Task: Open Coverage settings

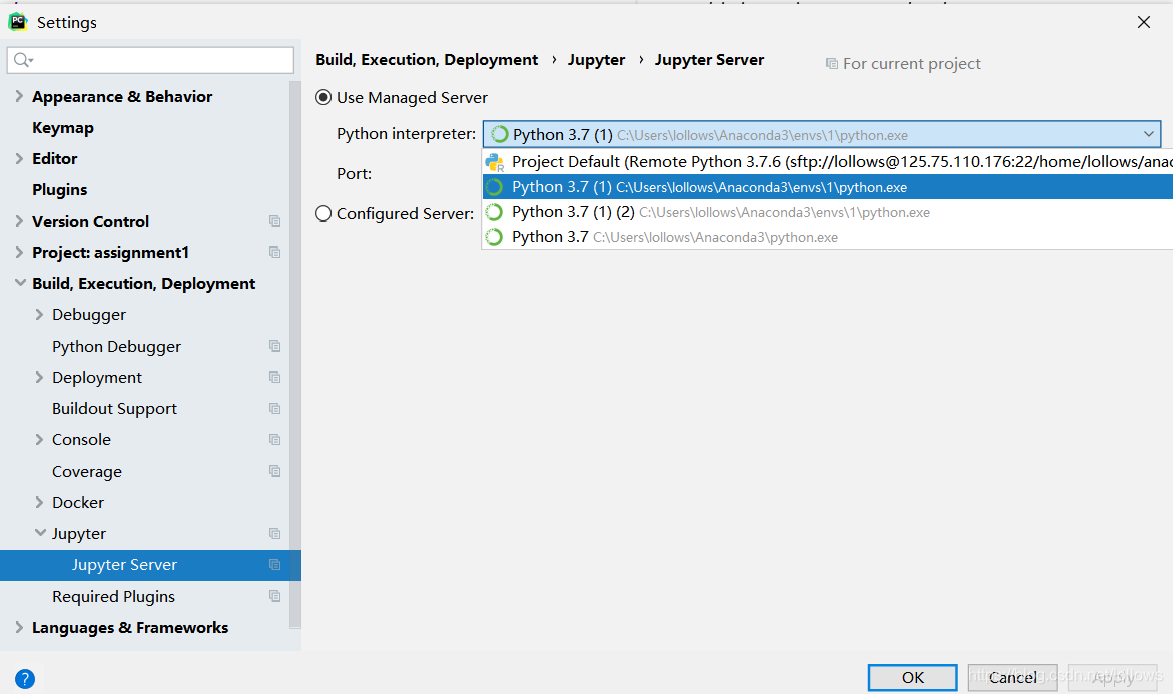Action: point(87,472)
